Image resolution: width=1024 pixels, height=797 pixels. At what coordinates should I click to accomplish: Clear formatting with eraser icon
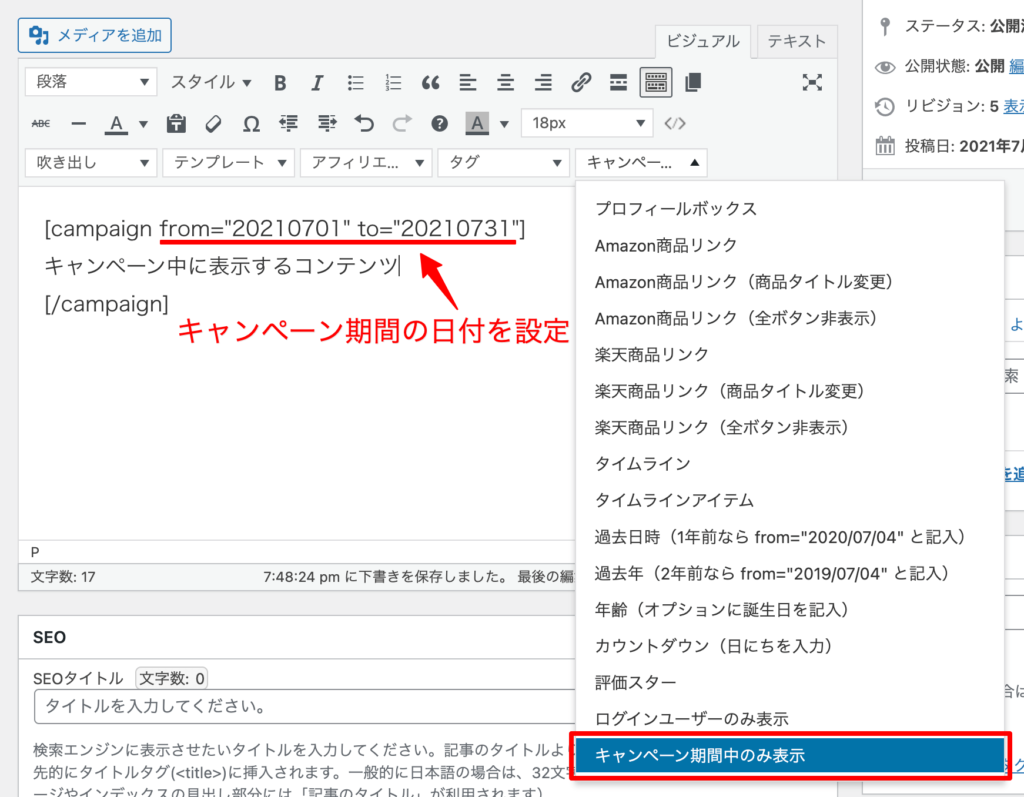click(x=214, y=123)
